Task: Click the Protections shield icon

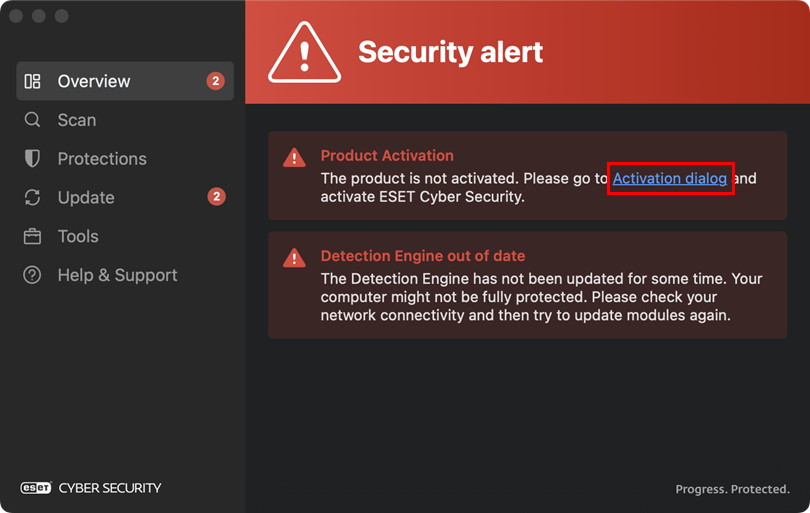Action: pos(32,159)
